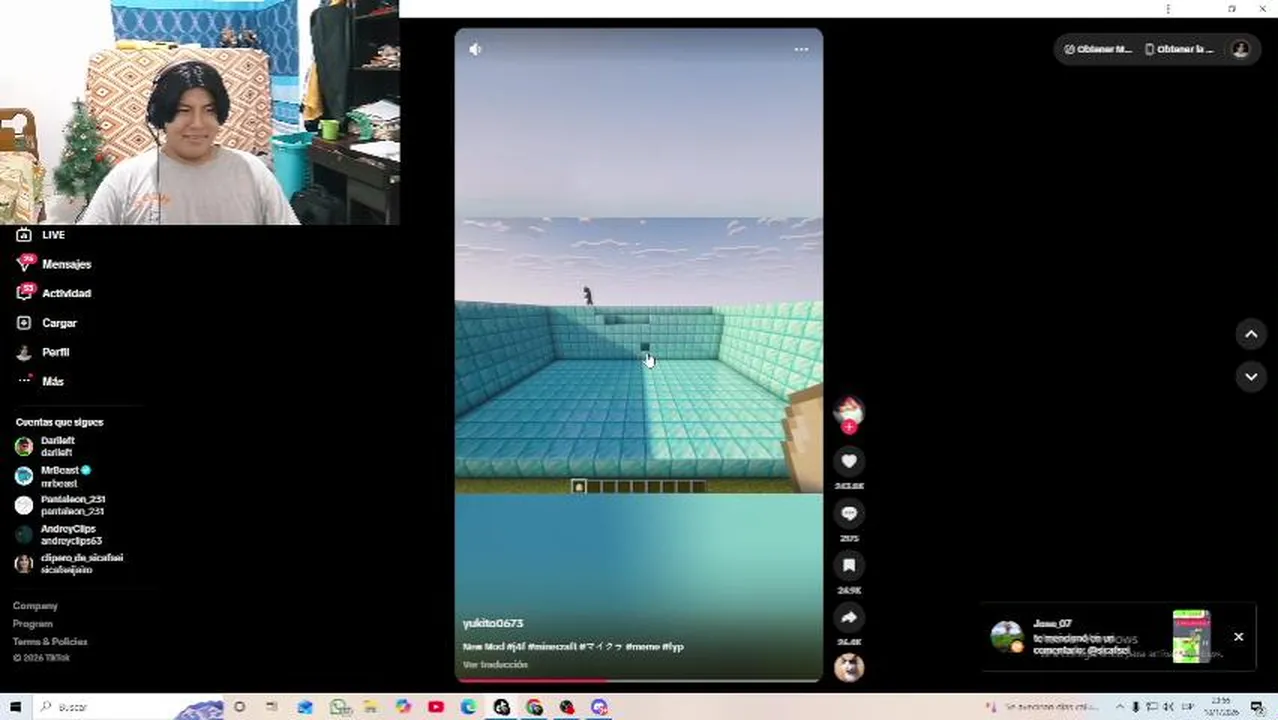
Task: Open the spinning sound disc thumbnail
Action: 849,667
